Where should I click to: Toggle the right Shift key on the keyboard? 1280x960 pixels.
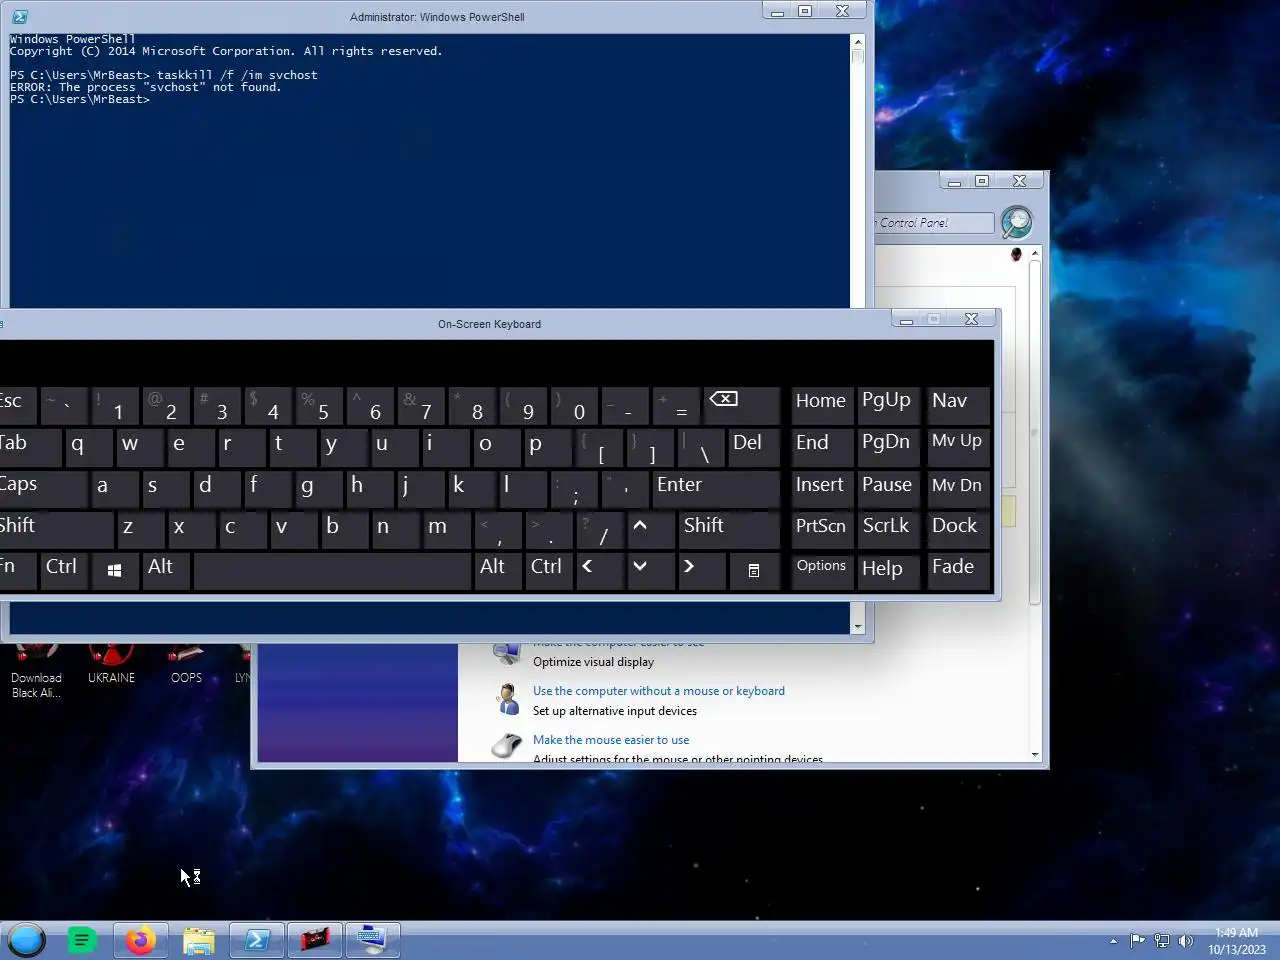click(729, 529)
